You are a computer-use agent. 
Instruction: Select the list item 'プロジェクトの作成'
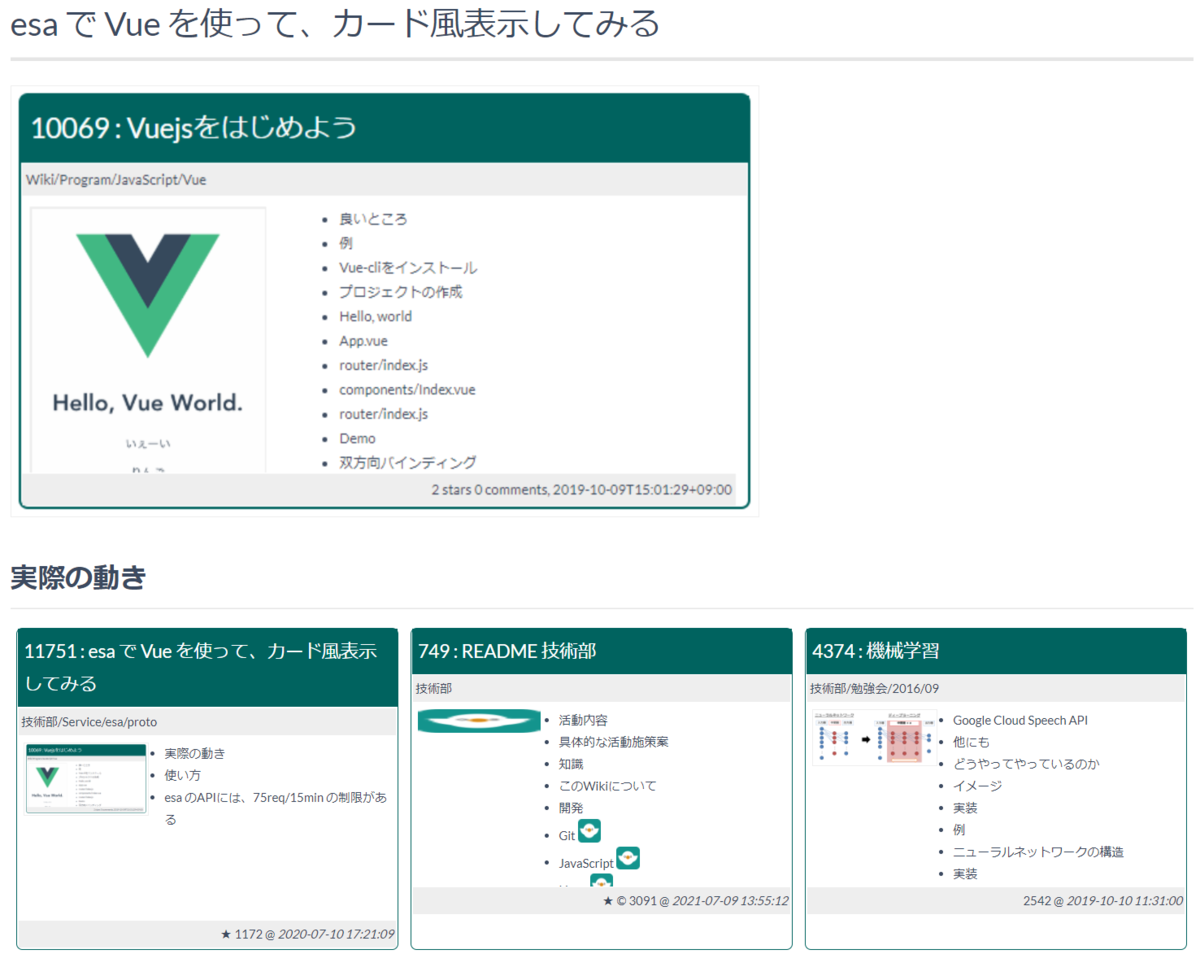[400, 292]
